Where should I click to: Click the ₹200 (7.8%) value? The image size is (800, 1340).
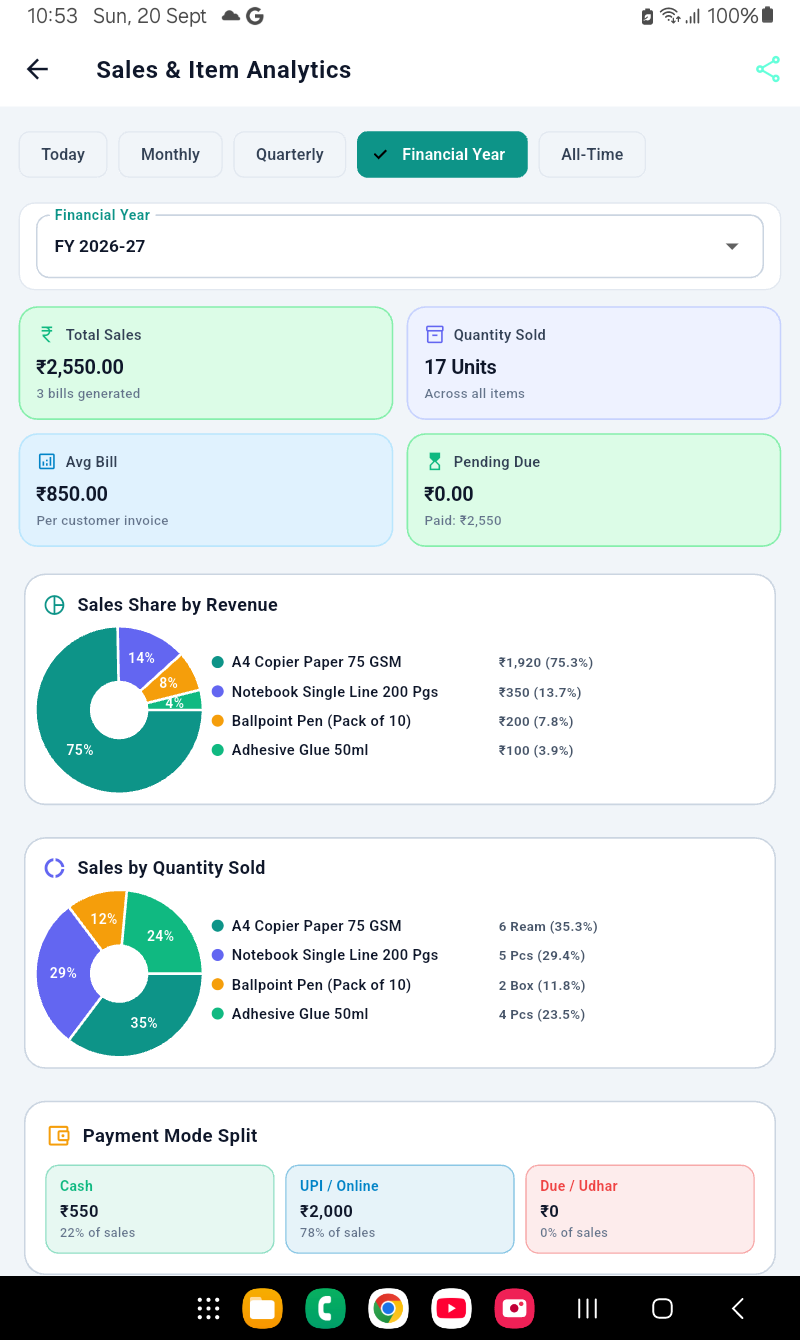pyautogui.click(x=536, y=721)
